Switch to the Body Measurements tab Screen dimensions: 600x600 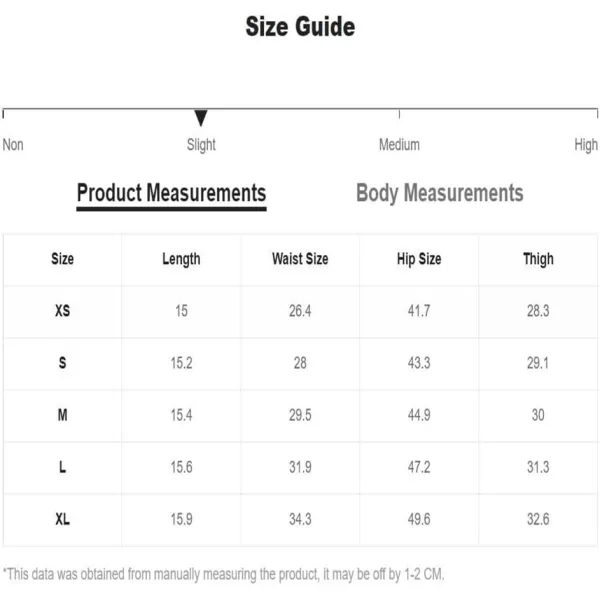click(440, 193)
